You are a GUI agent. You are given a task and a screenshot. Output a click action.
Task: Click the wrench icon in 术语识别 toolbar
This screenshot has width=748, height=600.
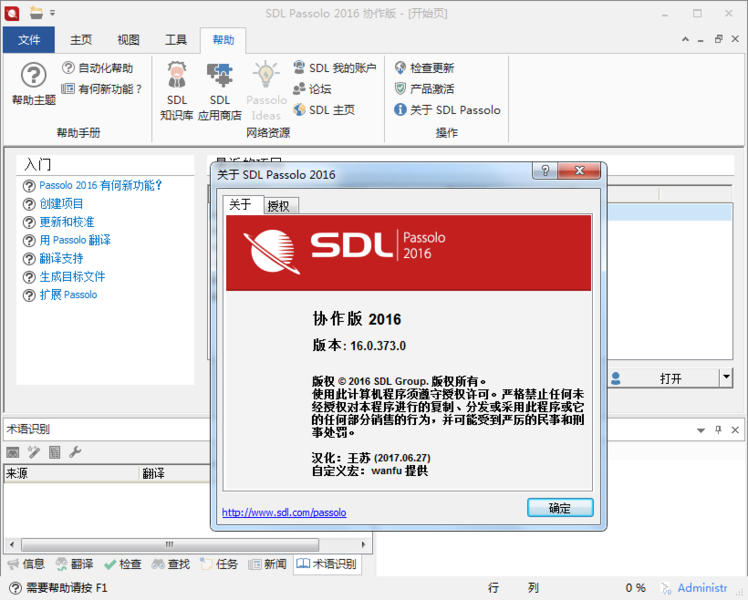[x=75, y=452]
